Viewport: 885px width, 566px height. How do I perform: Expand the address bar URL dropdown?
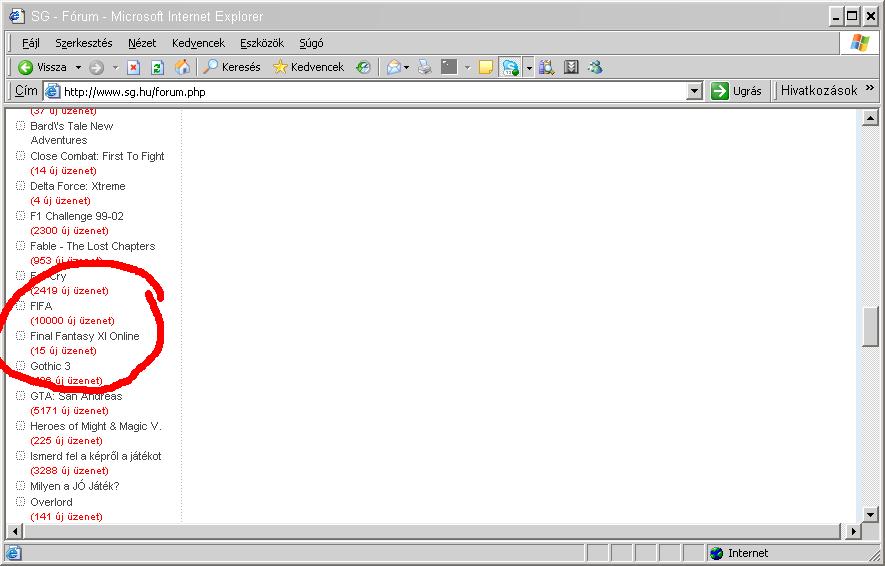pyautogui.click(x=695, y=91)
